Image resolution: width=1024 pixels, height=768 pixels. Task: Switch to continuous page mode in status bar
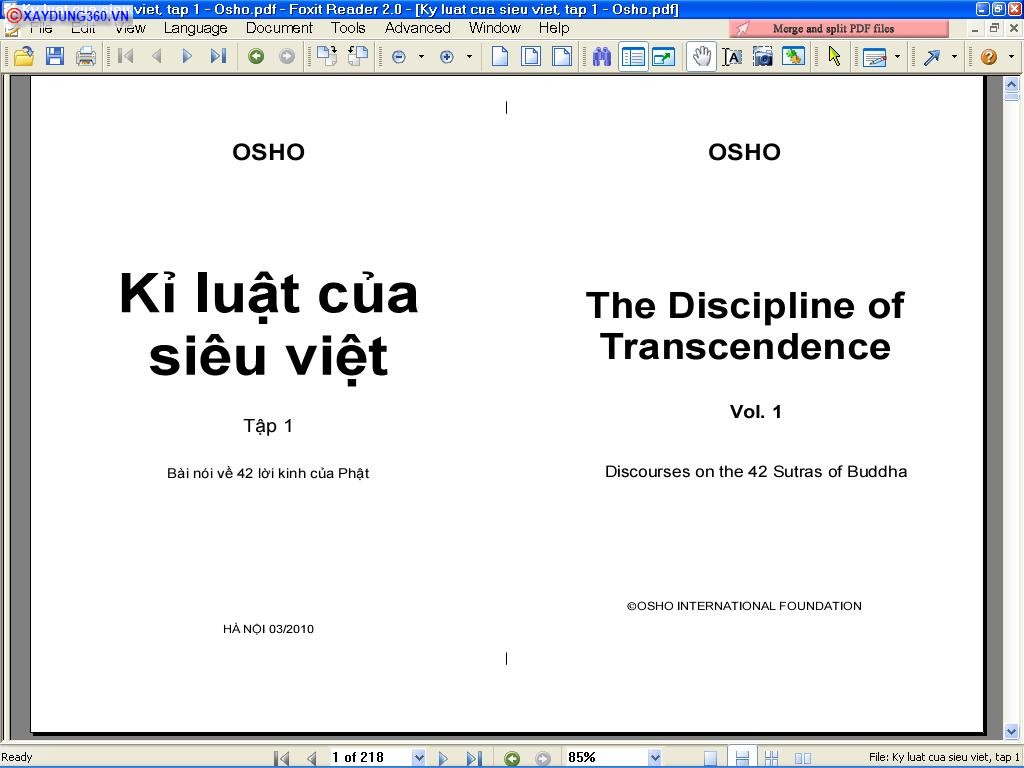741,758
